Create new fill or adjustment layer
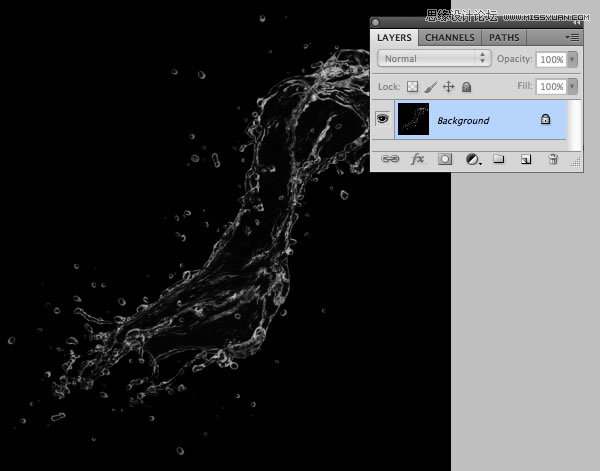Viewport: 600px width, 471px height. [472, 158]
